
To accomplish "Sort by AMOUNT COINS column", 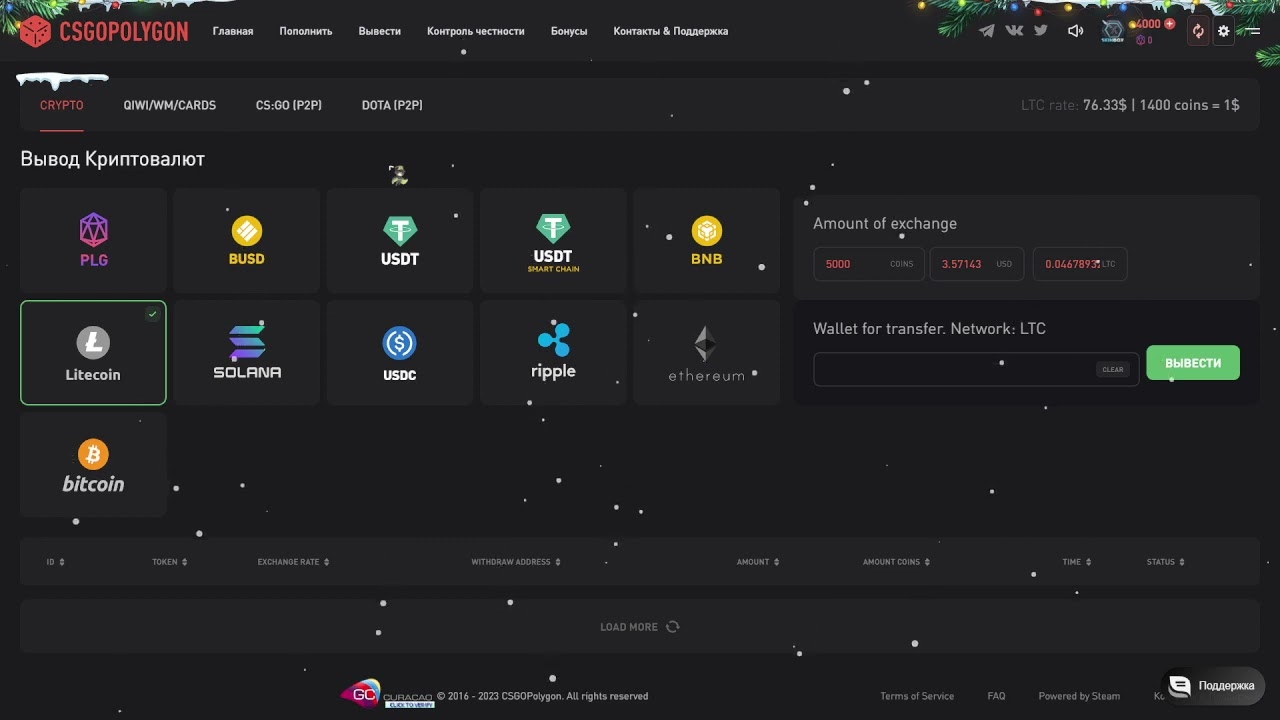I will [896, 562].
